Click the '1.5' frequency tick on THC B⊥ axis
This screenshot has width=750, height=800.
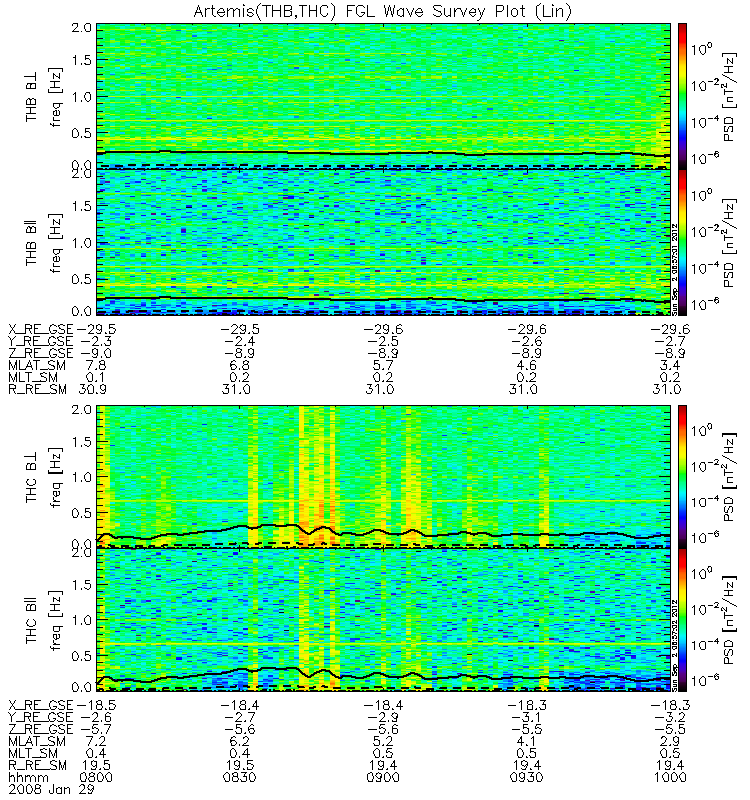coord(82,442)
